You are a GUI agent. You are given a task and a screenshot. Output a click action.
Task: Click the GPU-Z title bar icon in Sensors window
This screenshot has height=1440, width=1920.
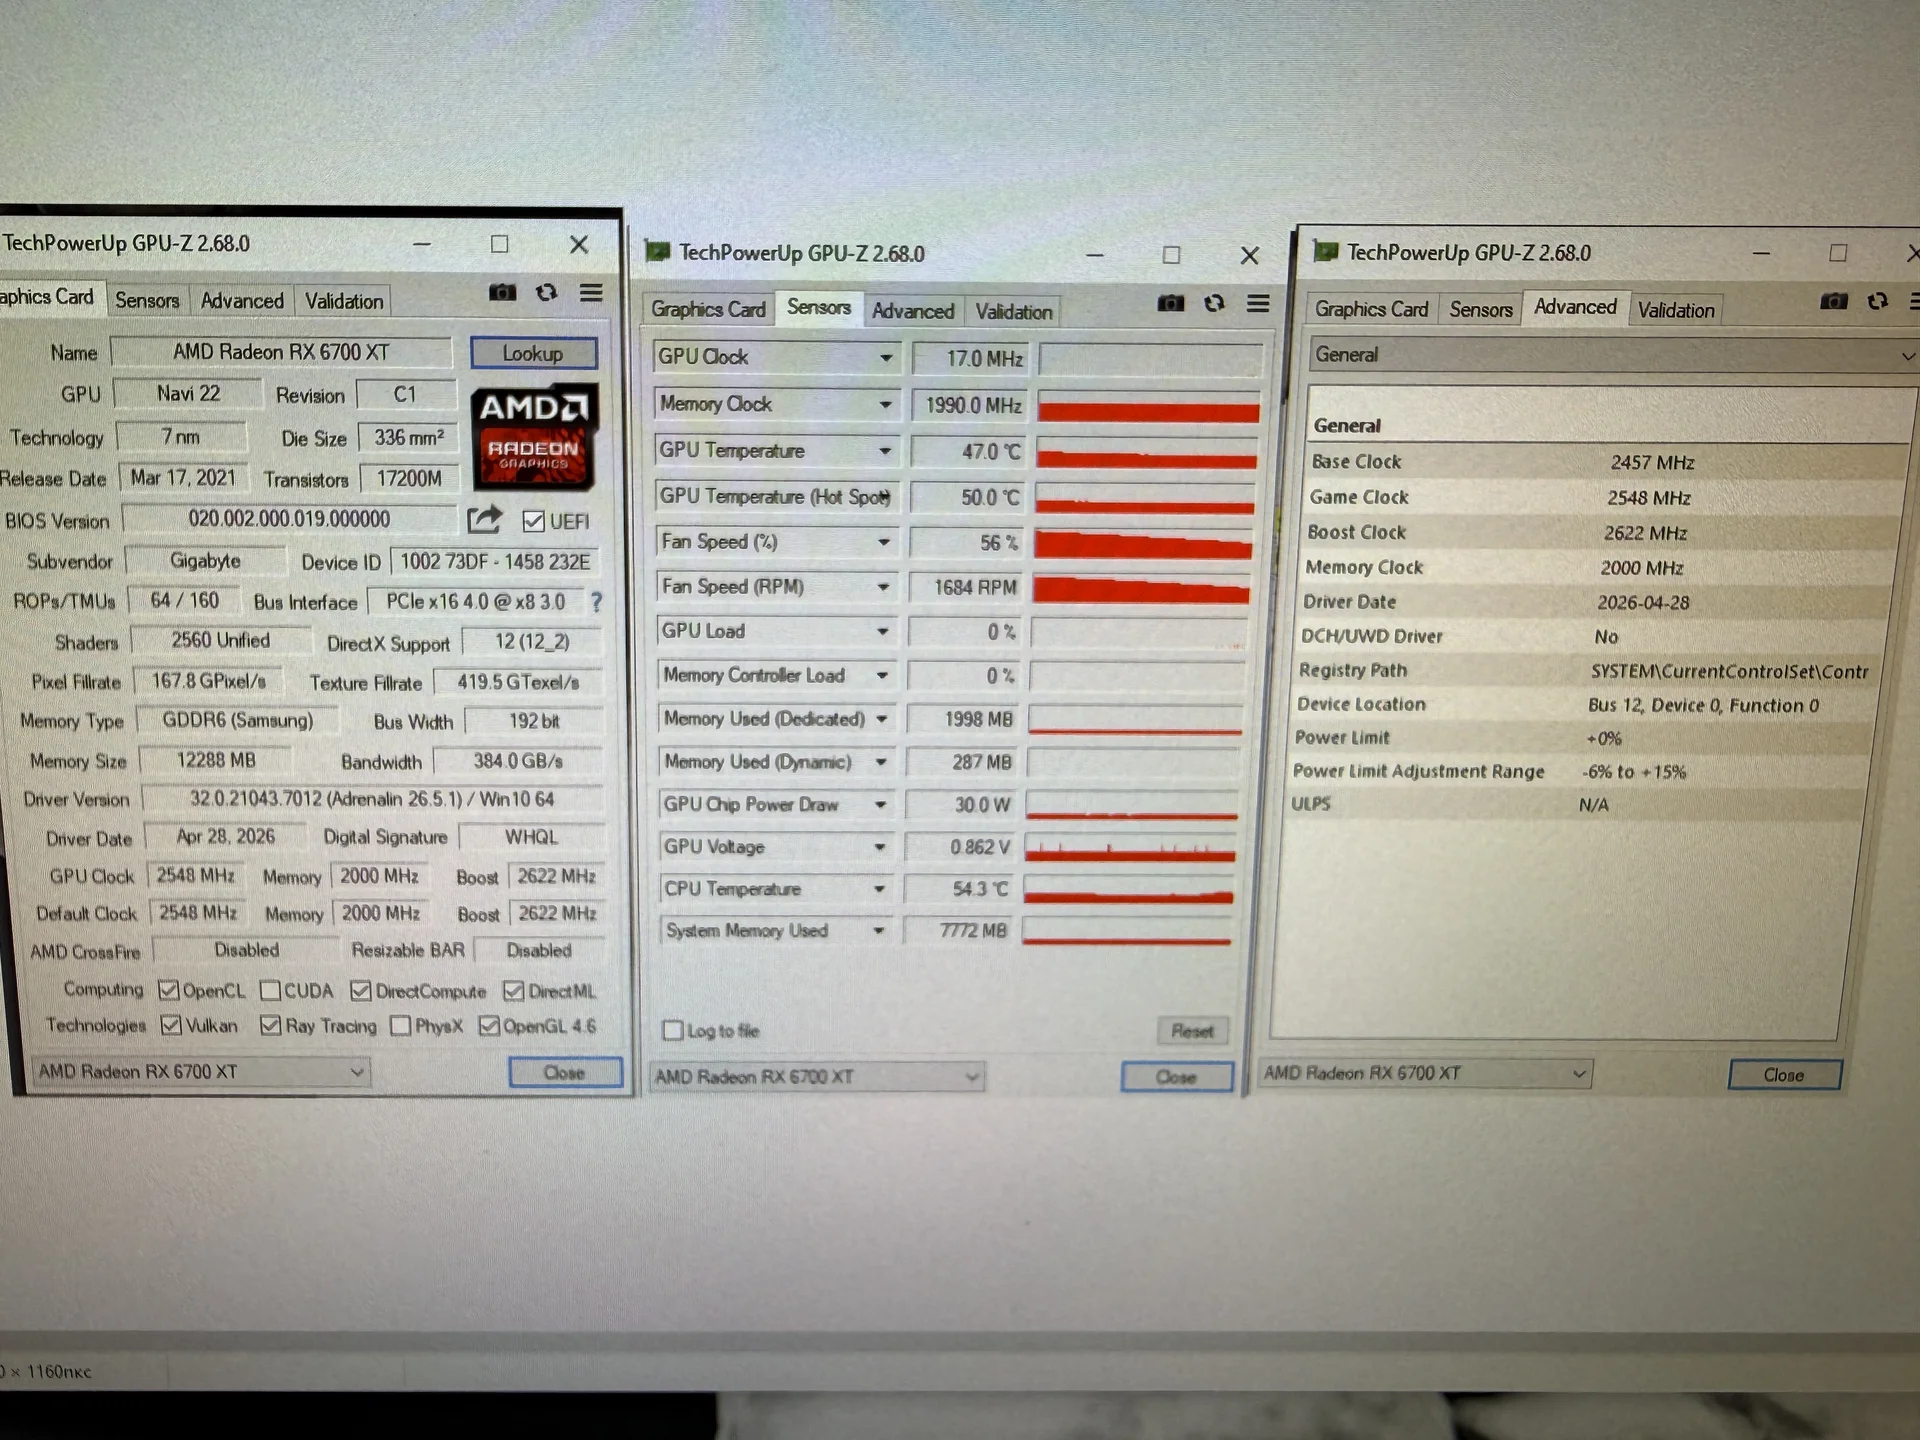(657, 251)
